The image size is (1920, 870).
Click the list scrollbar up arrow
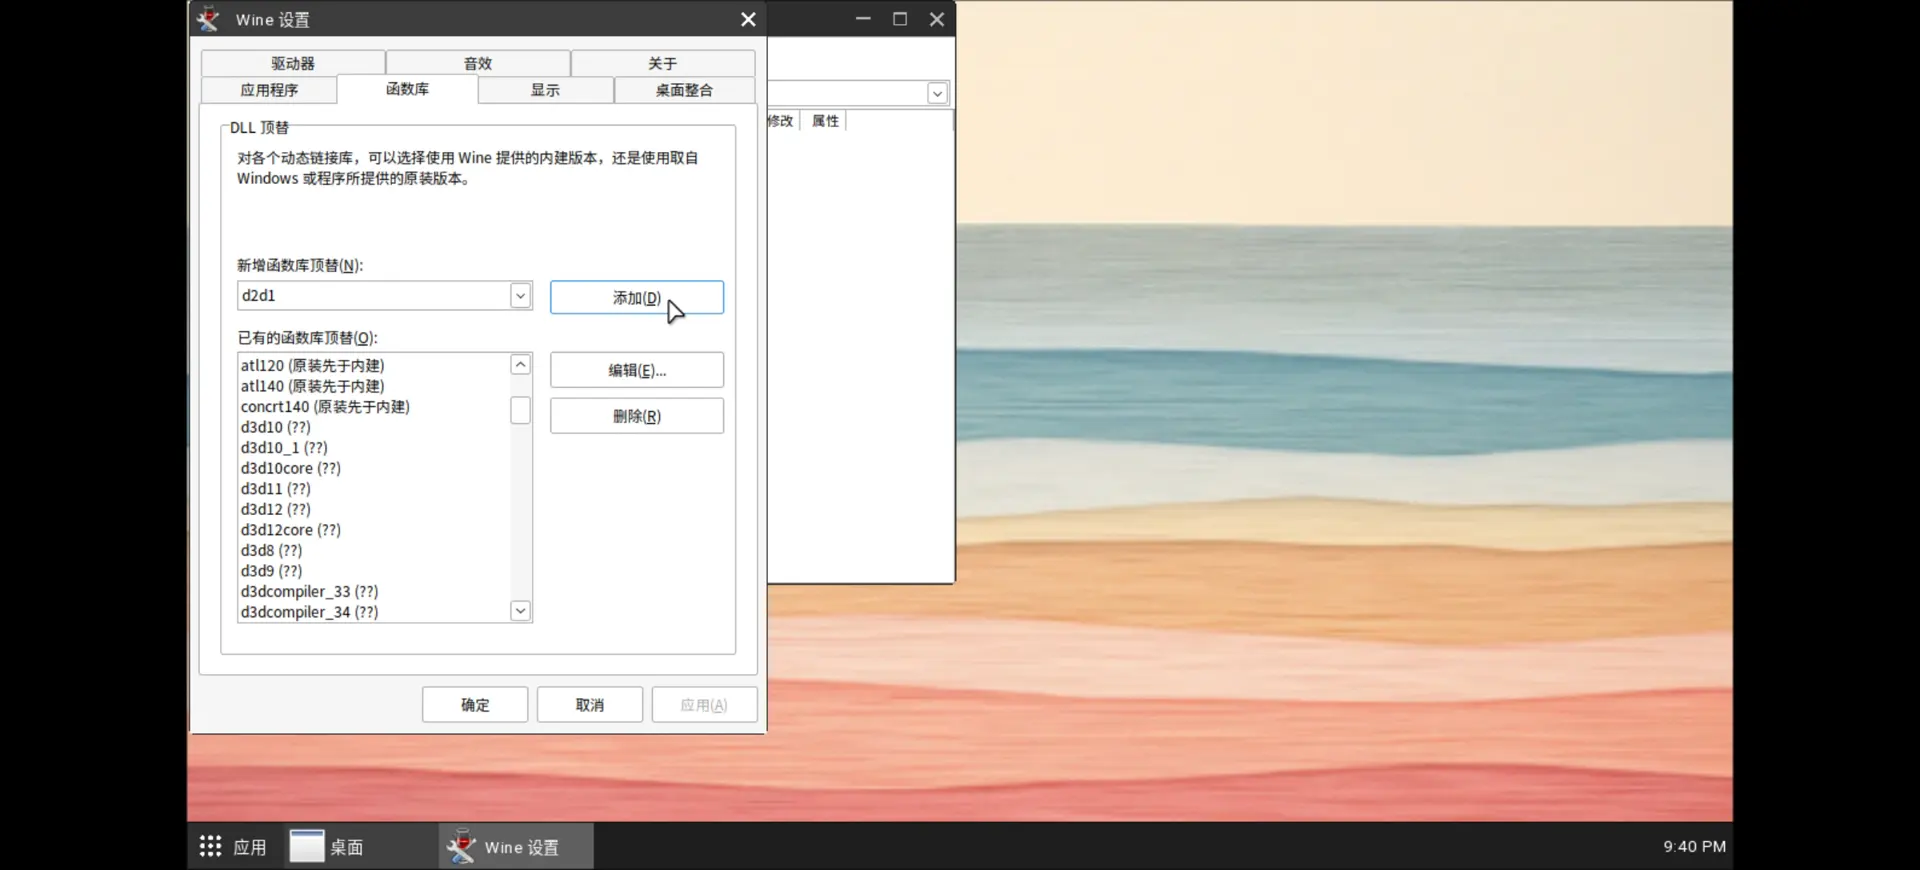click(520, 365)
